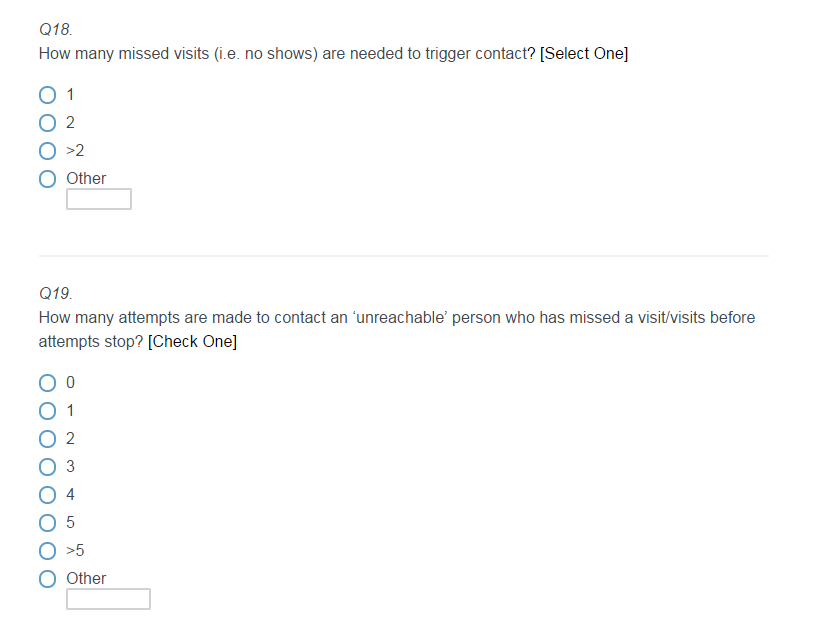Select 'Other' radio button for Q18
827x622 pixels.
point(48,179)
